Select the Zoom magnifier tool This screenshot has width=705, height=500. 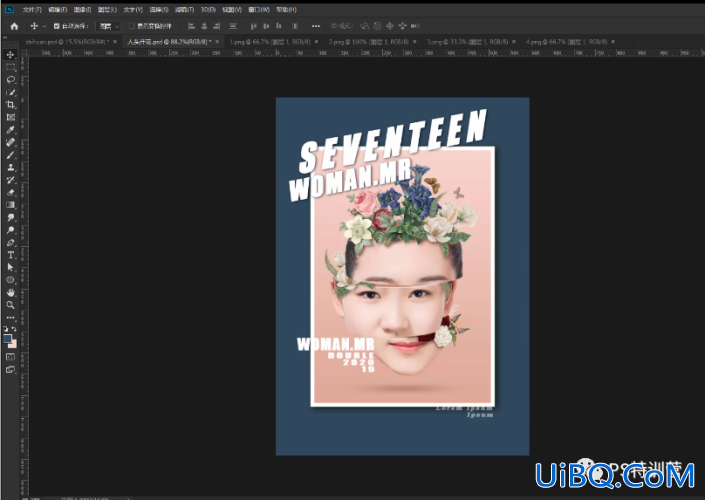coord(10,305)
